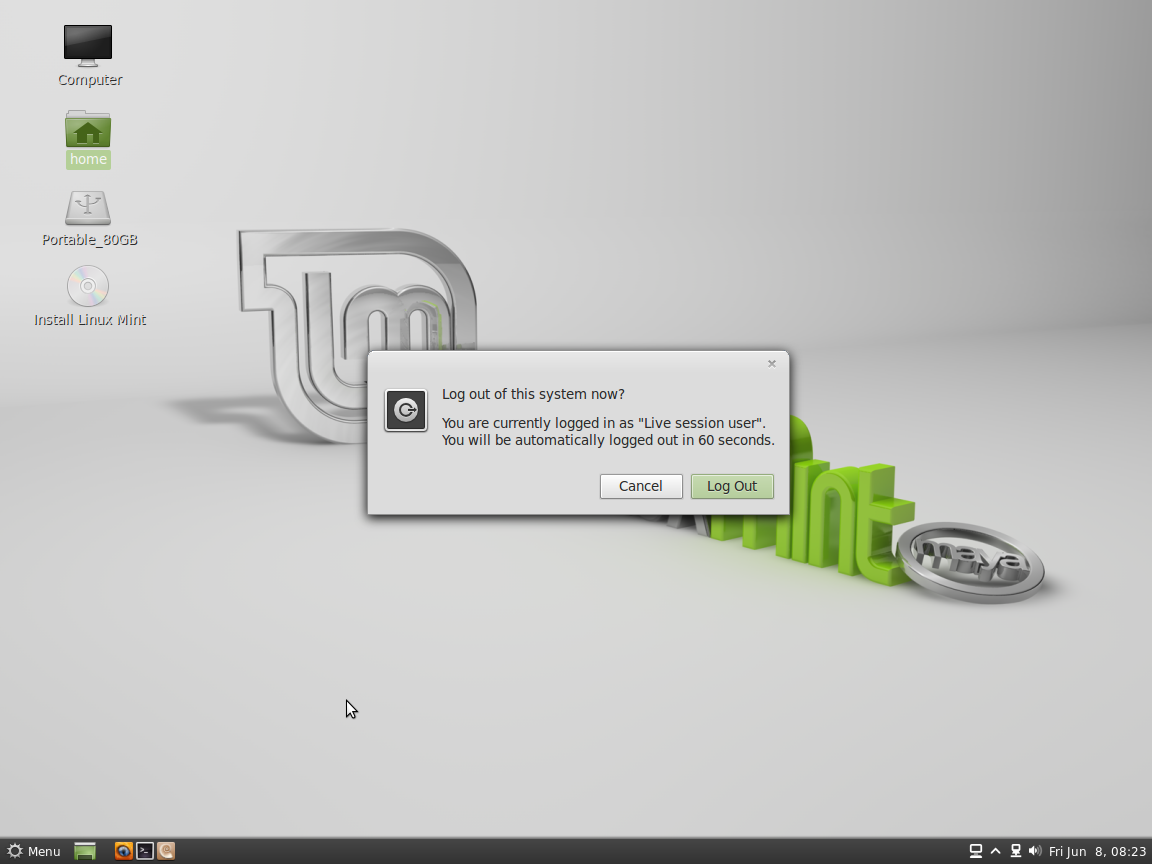Open the file manager shell icon launcher

pyautogui.click(x=166, y=851)
